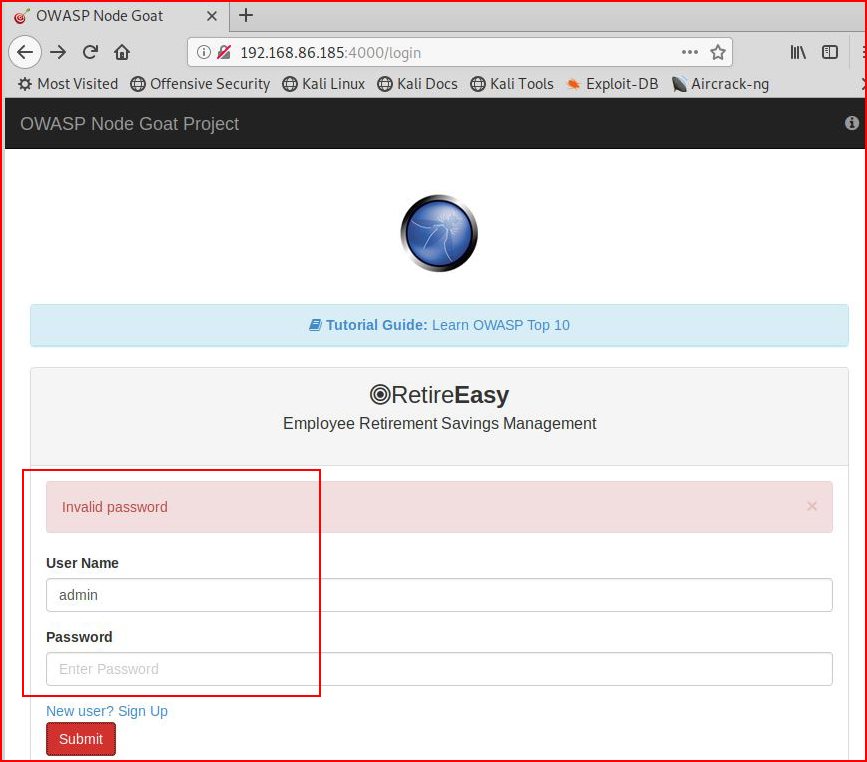Open the page actions three-dot menu
Image resolution: width=867 pixels, height=762 pixels.
(x=690, y=52)
